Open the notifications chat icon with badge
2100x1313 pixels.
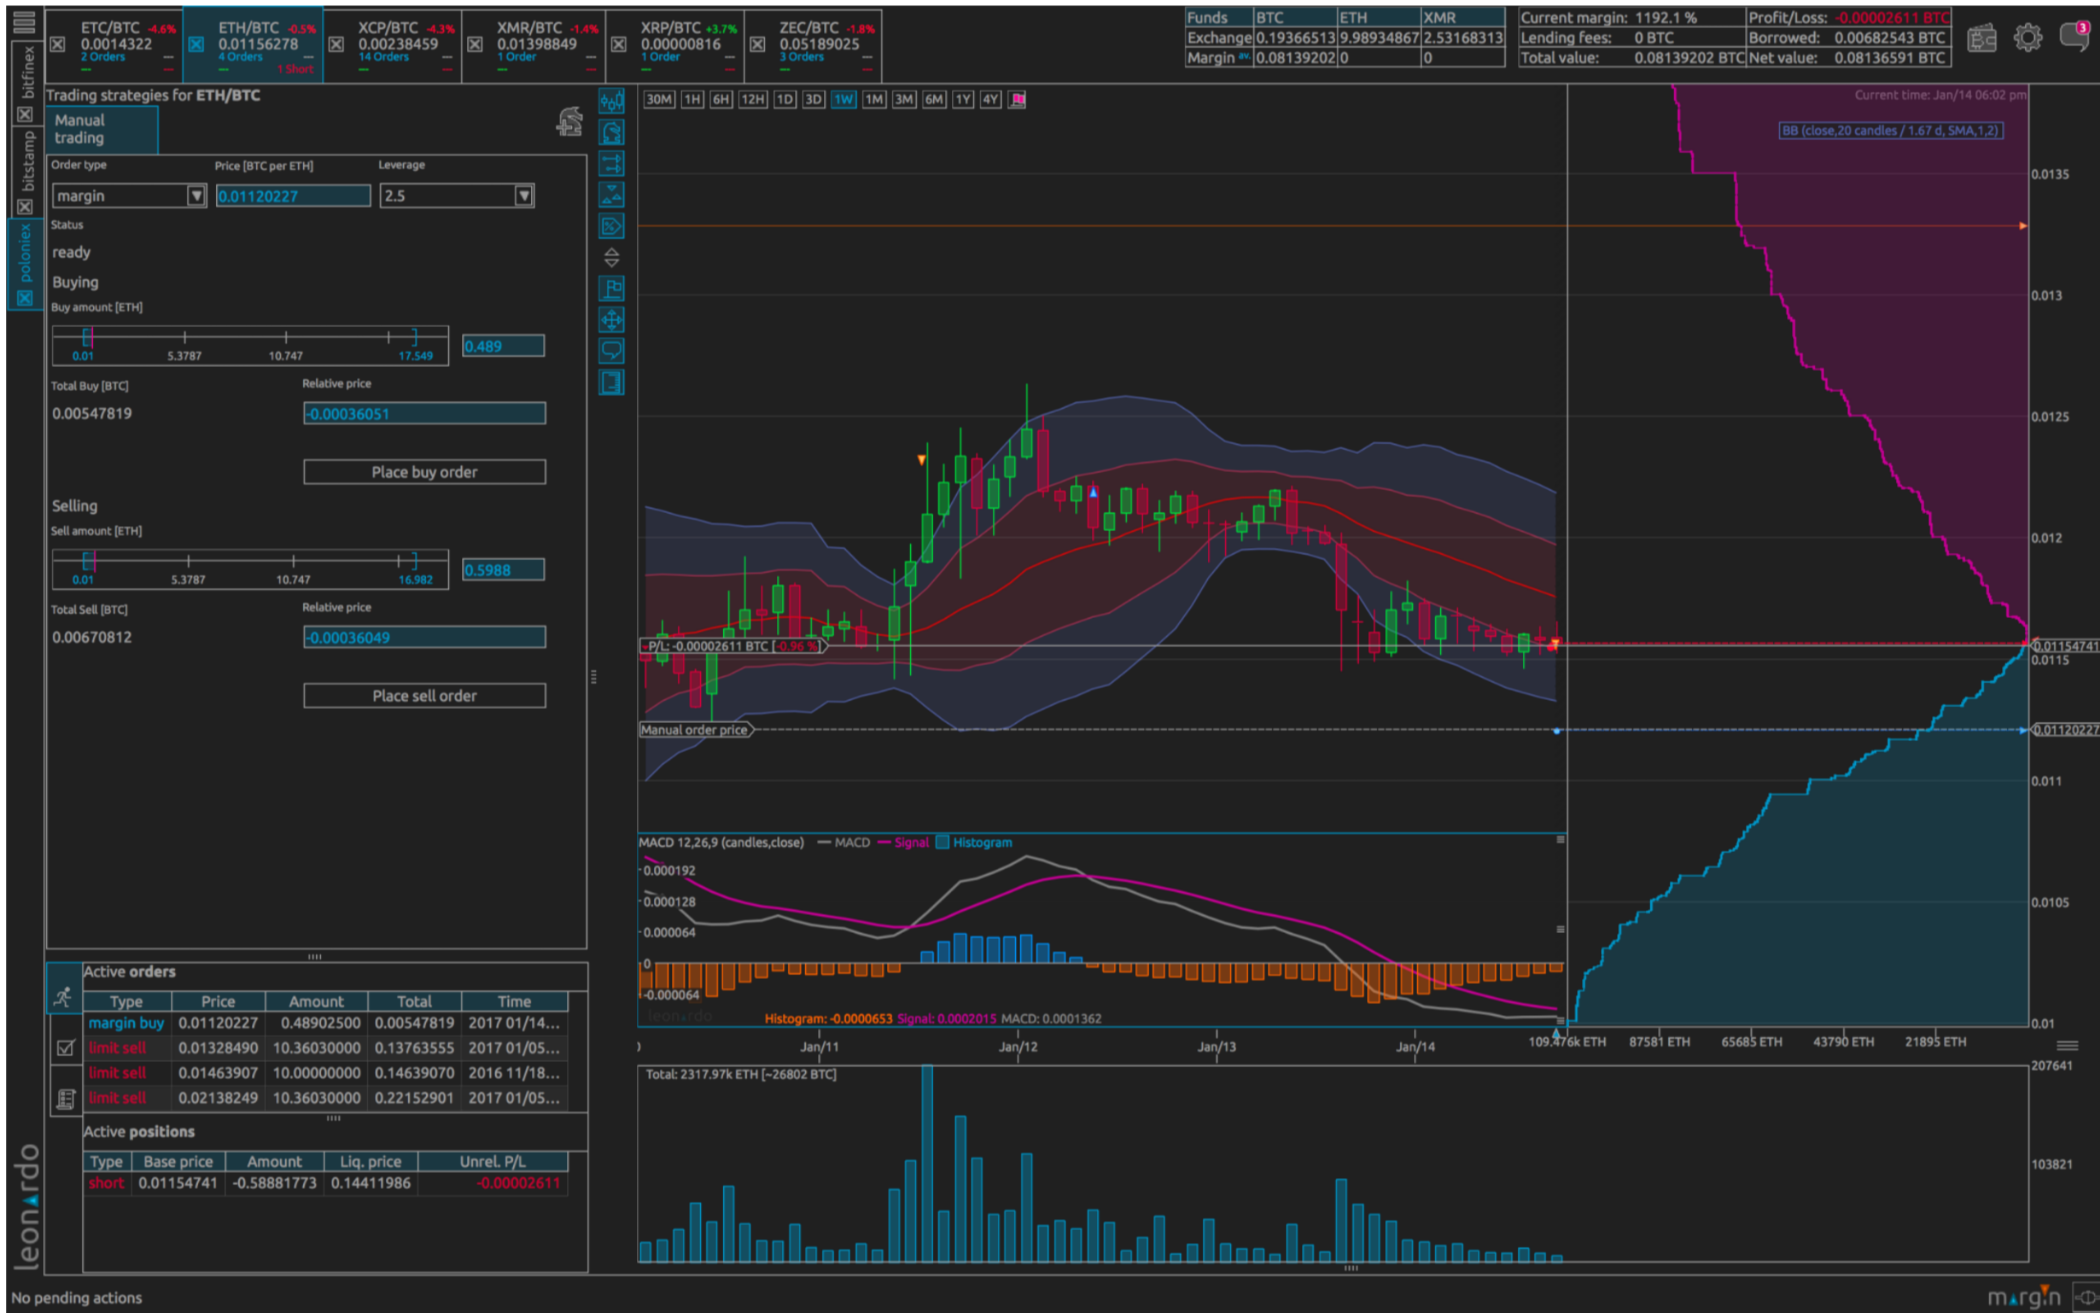[x=2074, y=36]
